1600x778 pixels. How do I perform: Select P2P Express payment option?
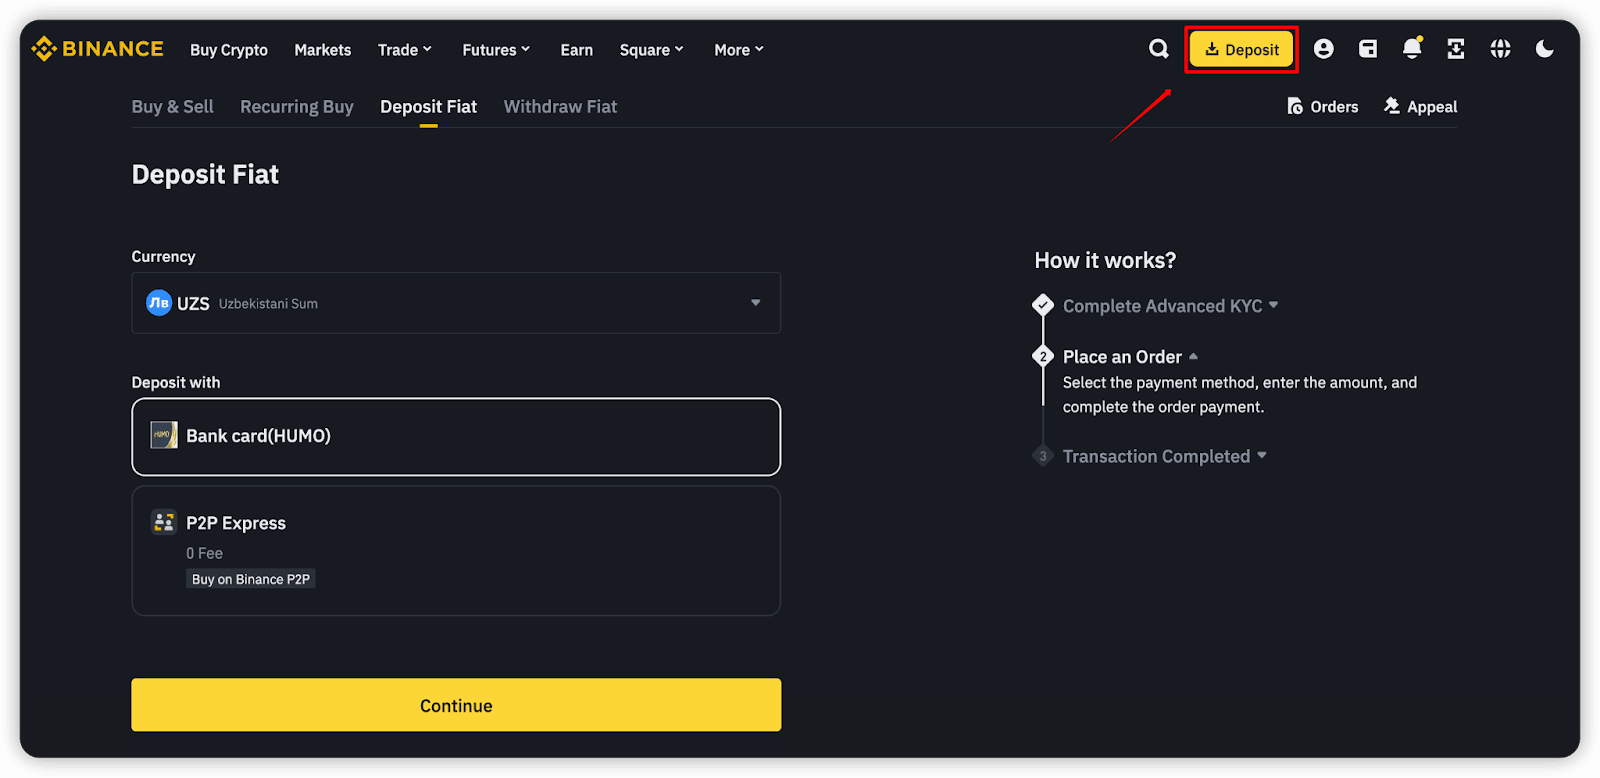pyautogui.click(x=456, y=550)
